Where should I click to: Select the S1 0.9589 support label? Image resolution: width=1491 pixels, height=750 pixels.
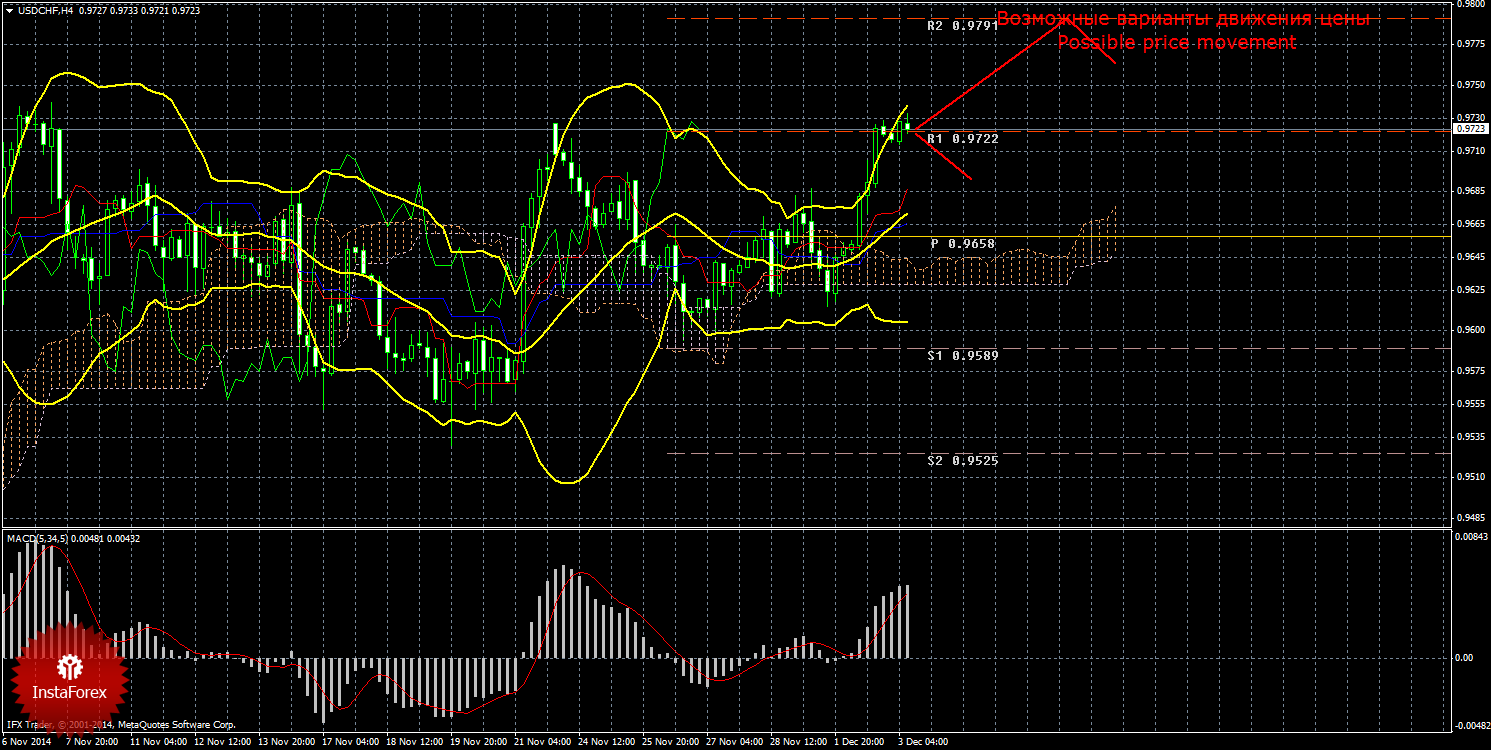click(962, 355)
